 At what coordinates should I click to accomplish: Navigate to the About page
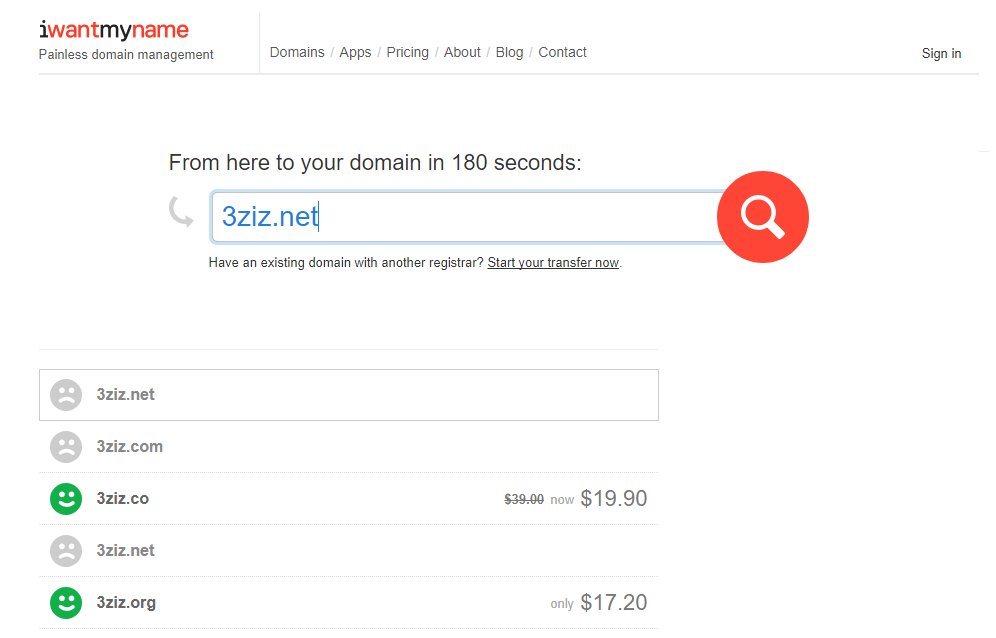(462, 52)
